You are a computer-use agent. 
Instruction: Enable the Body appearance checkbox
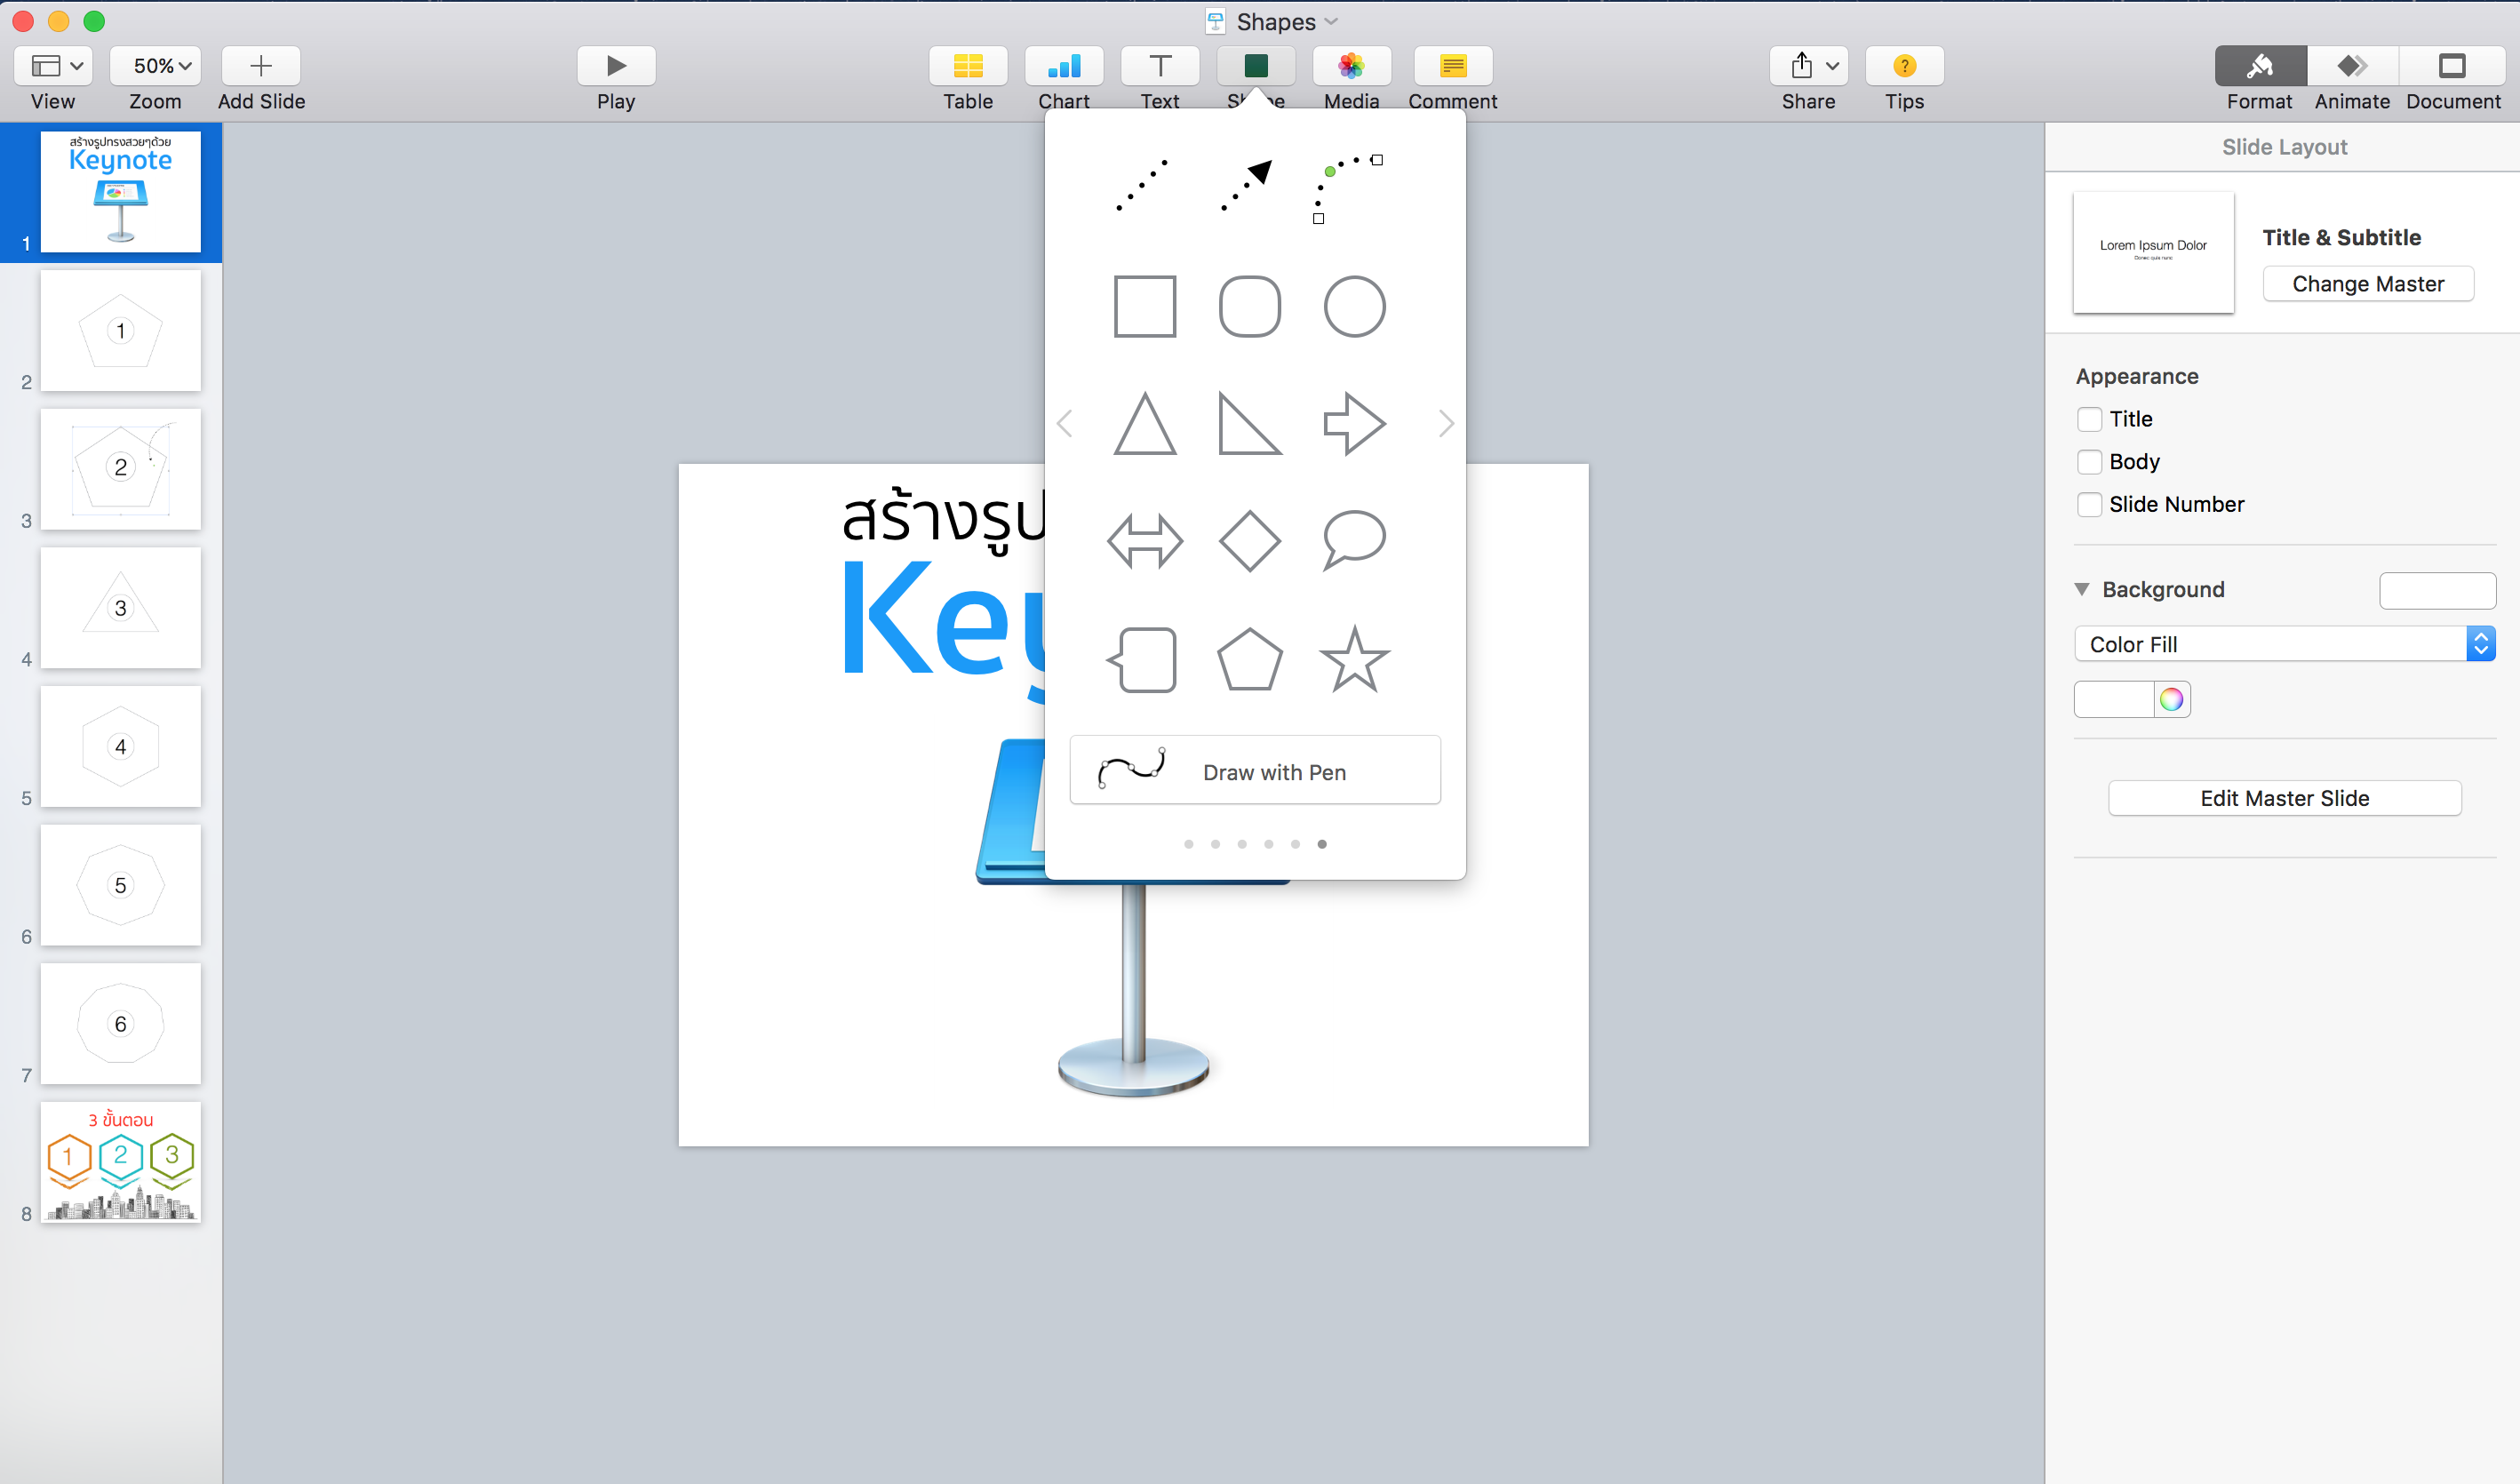click(x=2090, y=461)
